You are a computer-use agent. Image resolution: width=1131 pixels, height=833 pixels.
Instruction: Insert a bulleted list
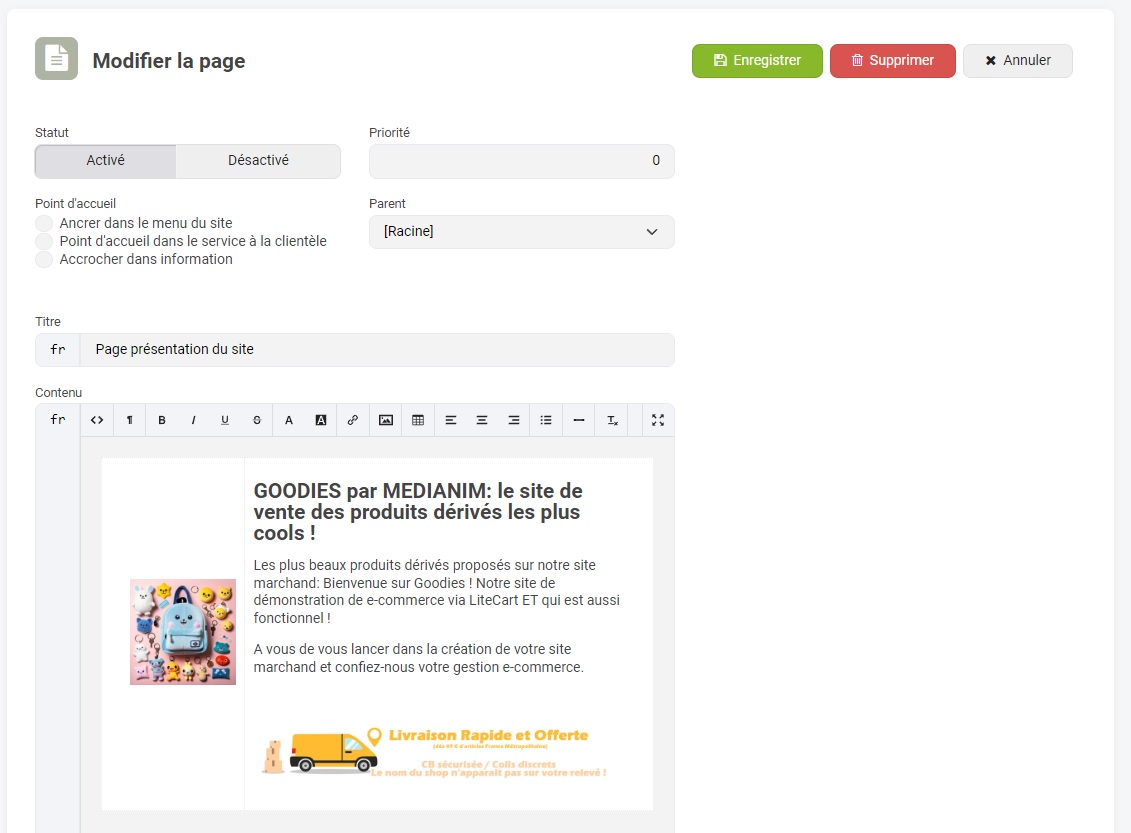[546, 420]
